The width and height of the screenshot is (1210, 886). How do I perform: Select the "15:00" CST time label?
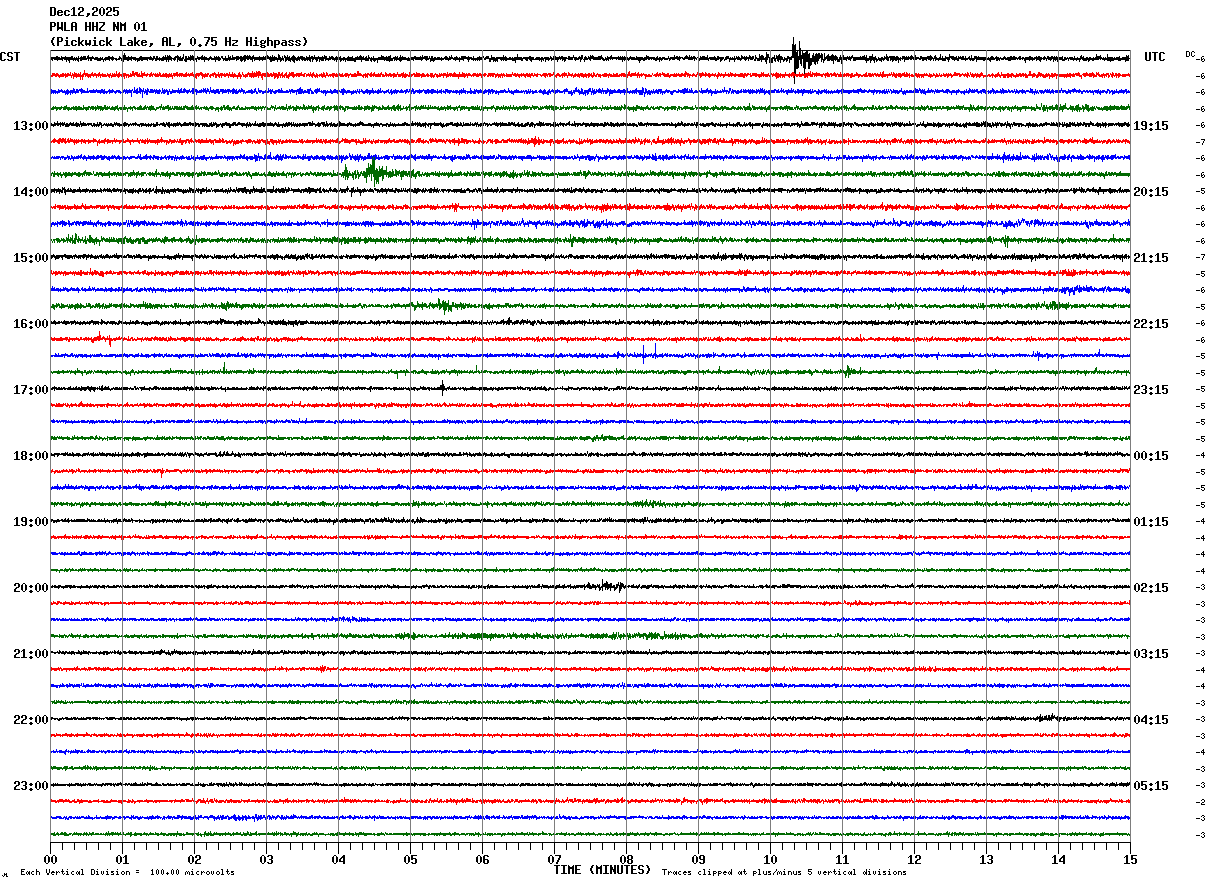(31, 258)
